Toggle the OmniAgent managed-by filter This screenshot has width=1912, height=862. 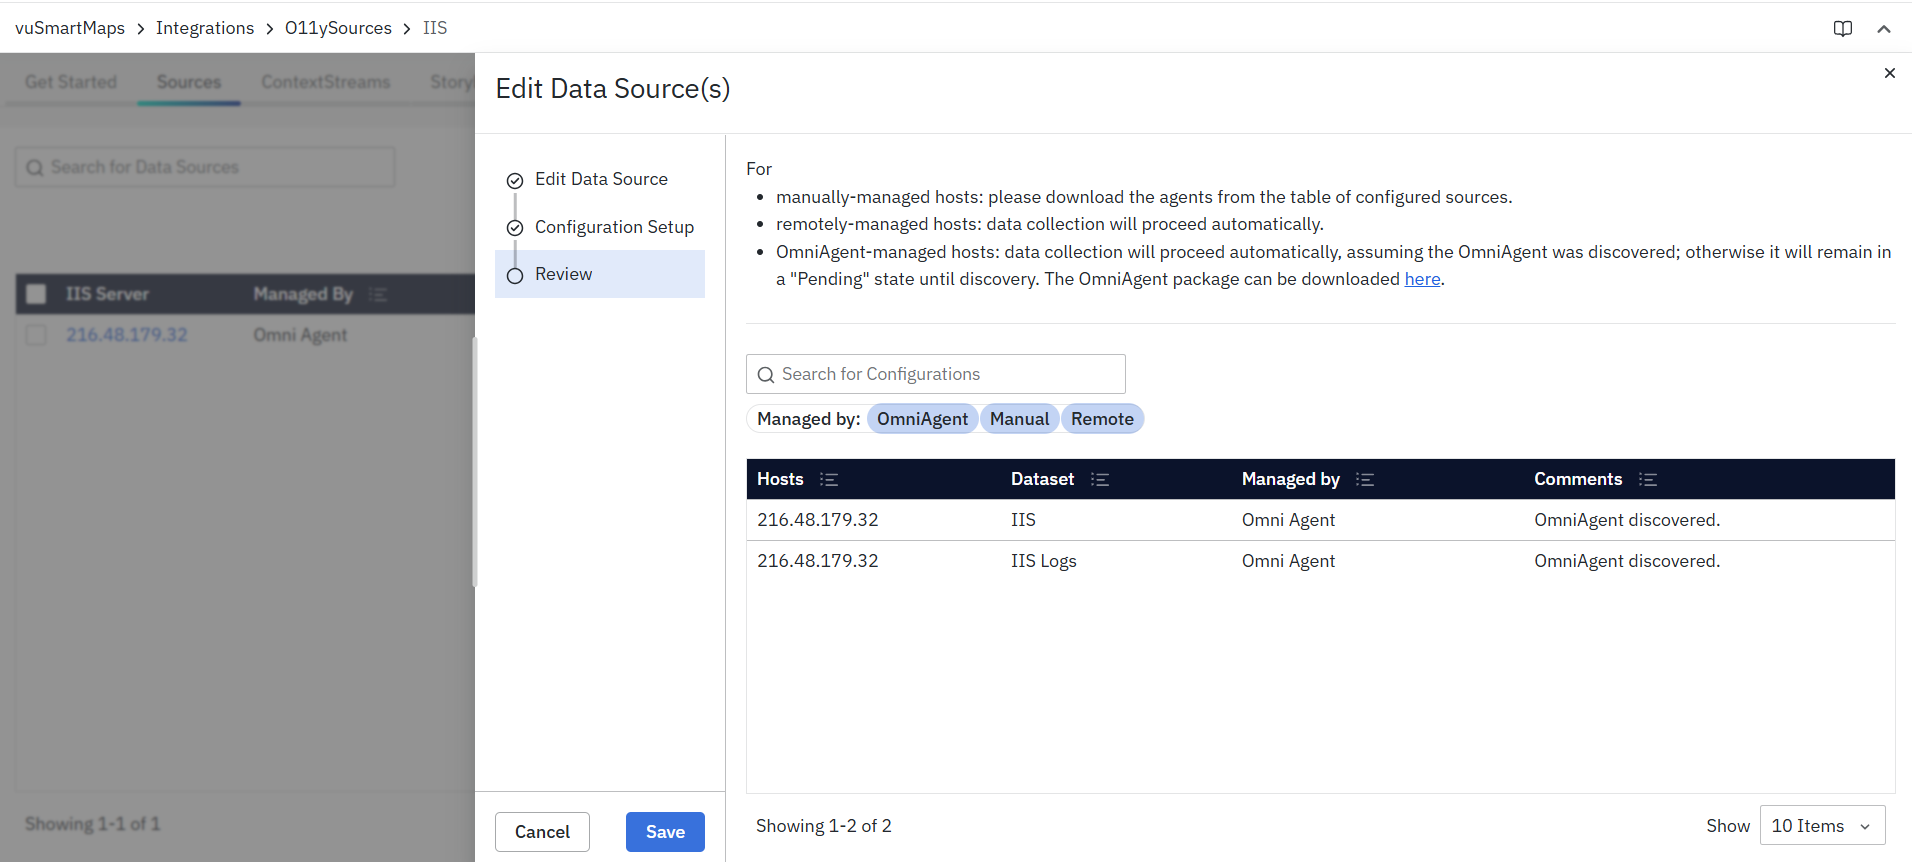click(x=922, y=419)
